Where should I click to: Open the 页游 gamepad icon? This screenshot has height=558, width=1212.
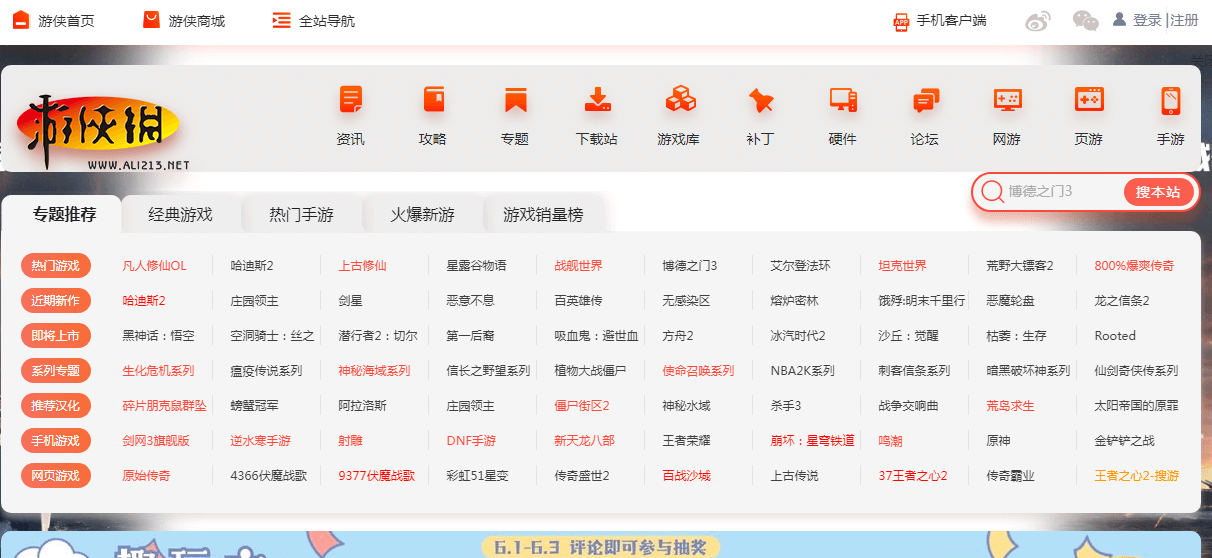tap(1089, 100)
